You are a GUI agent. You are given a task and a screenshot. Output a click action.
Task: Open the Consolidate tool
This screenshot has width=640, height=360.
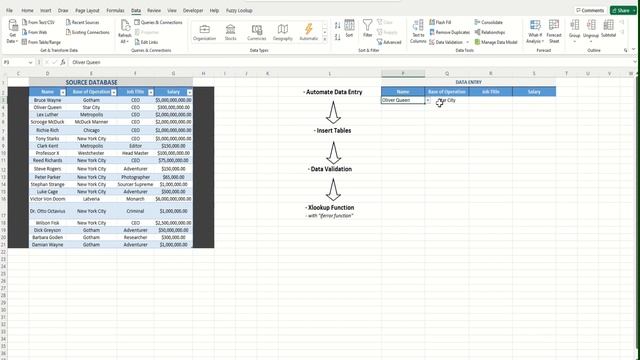489,22
